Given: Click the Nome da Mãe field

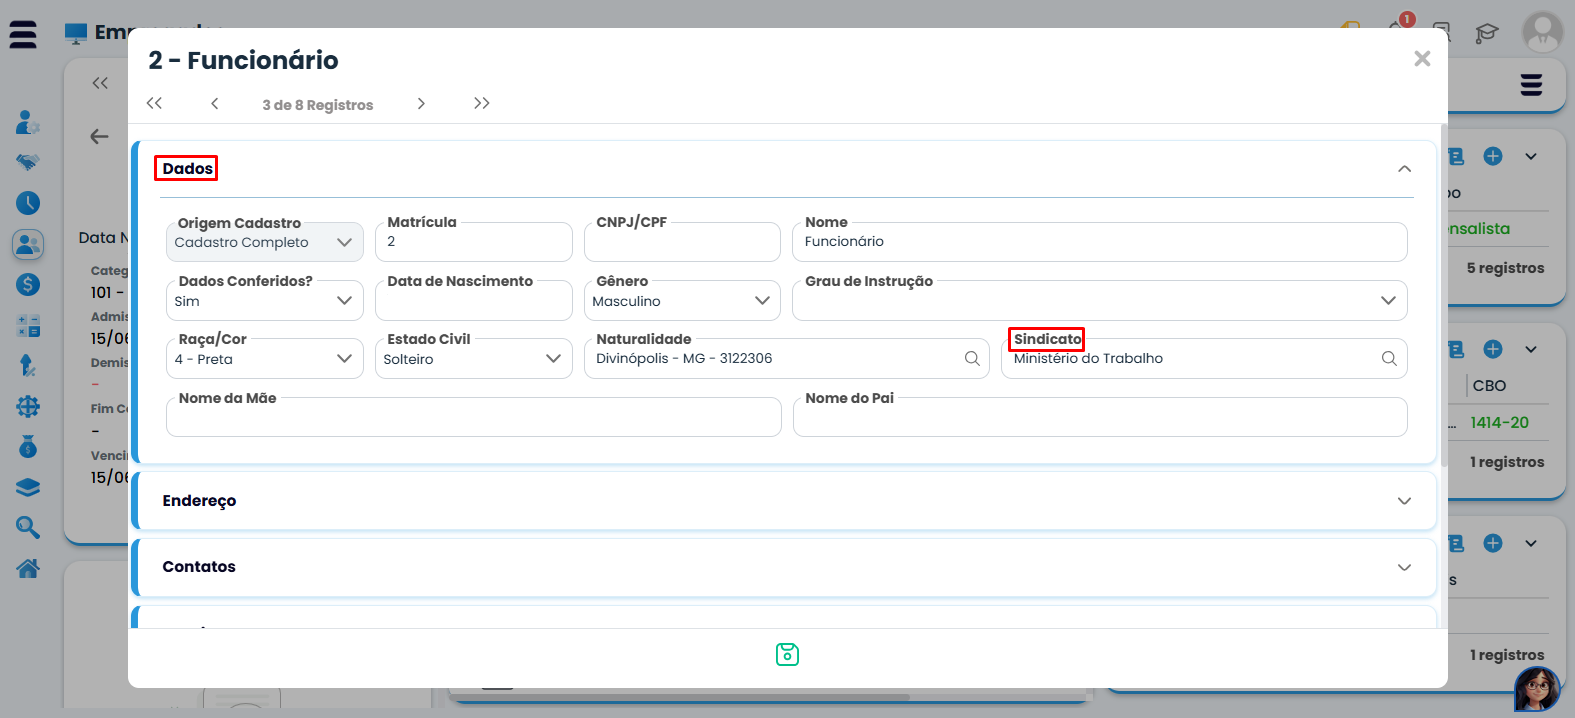Looking at the screenshot, I should point(473,417).
